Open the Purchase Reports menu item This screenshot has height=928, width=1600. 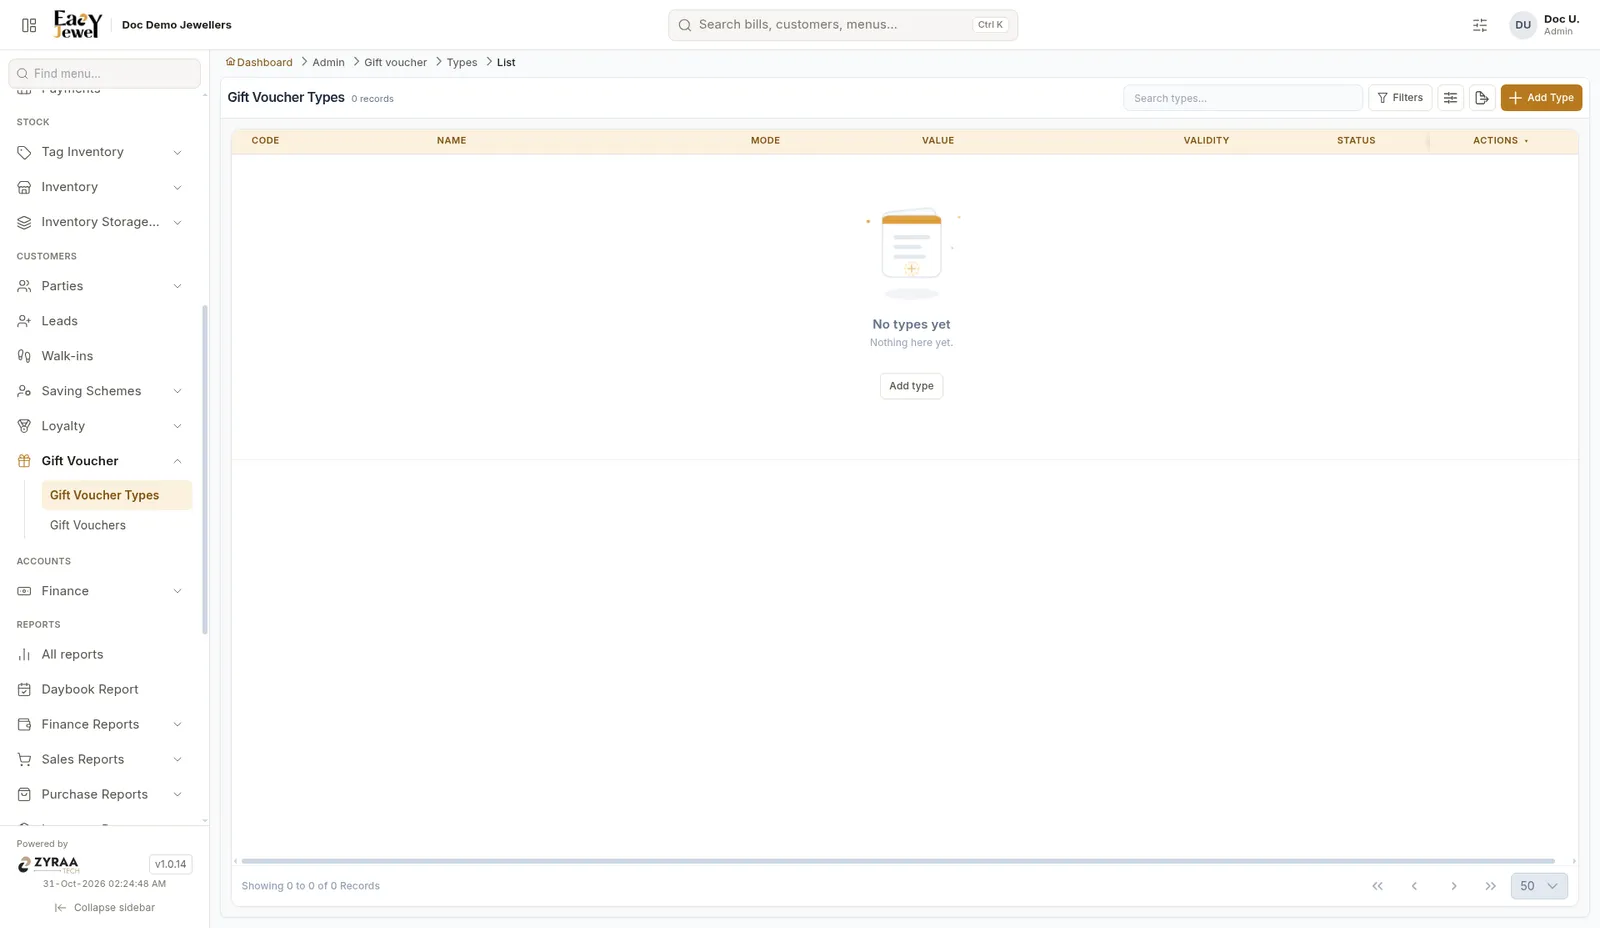click(100, 794)
